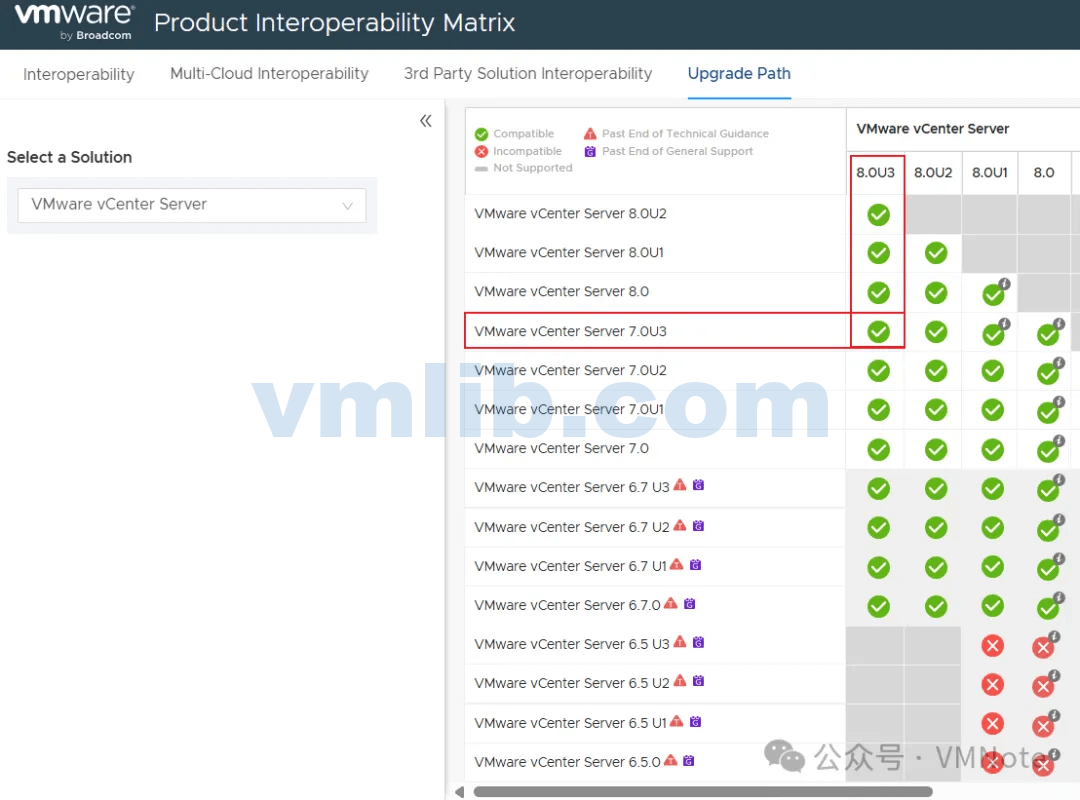Click the left scroll arrow below the matrix

click(460, 791)
